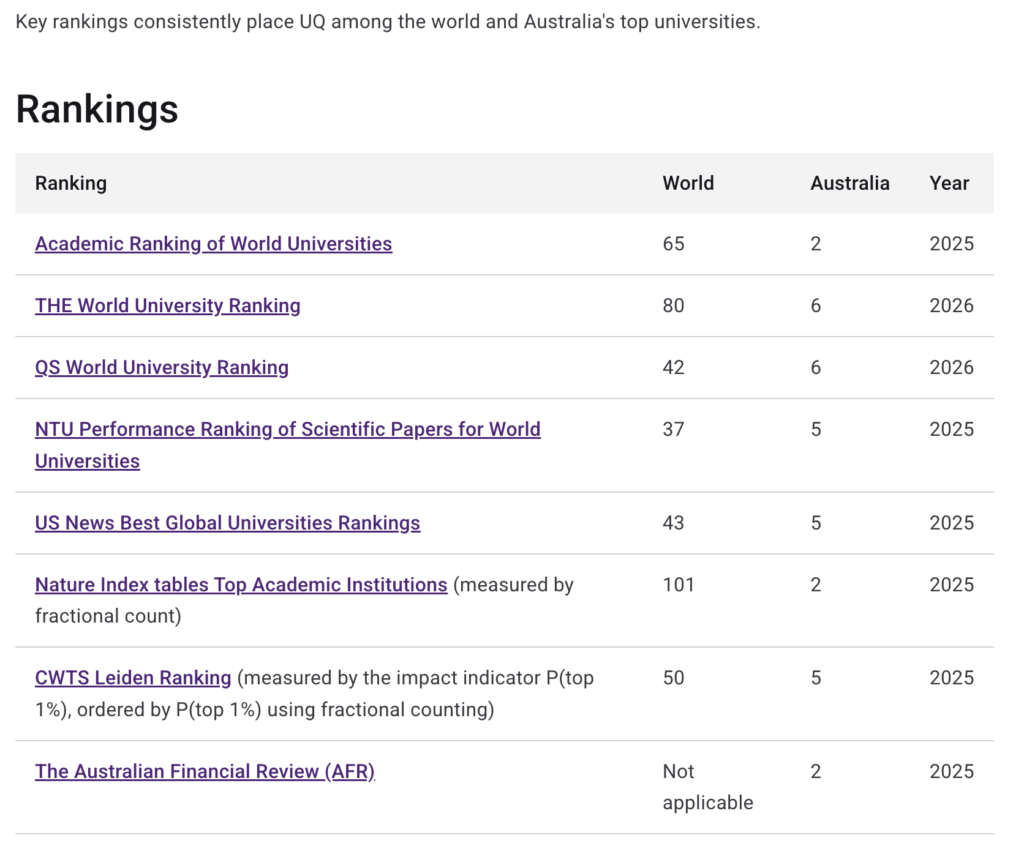Open THE World University Ranking link
Image resolution: width=1024 pixels, height=857 pixels.
167,305
